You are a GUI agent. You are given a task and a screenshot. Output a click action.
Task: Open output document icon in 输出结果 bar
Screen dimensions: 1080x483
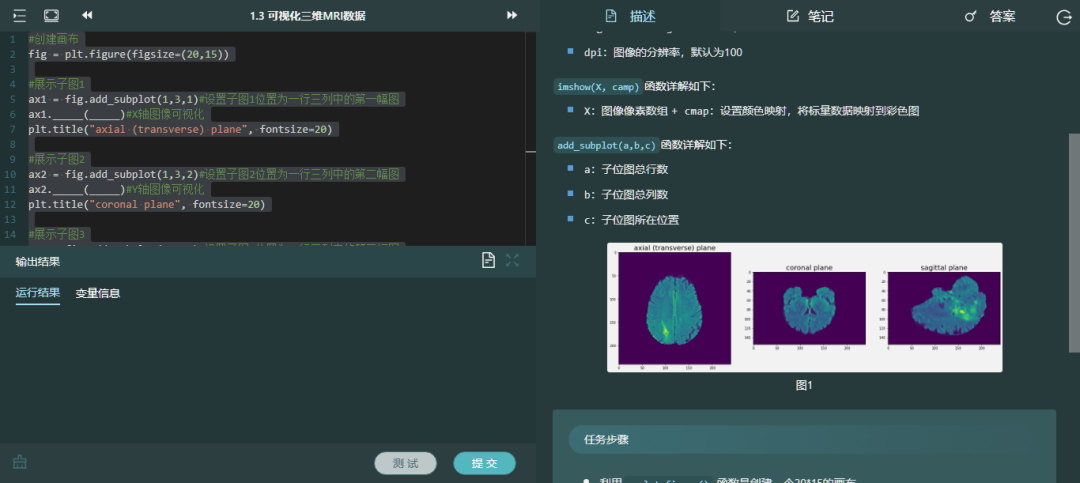click(488, 260)
